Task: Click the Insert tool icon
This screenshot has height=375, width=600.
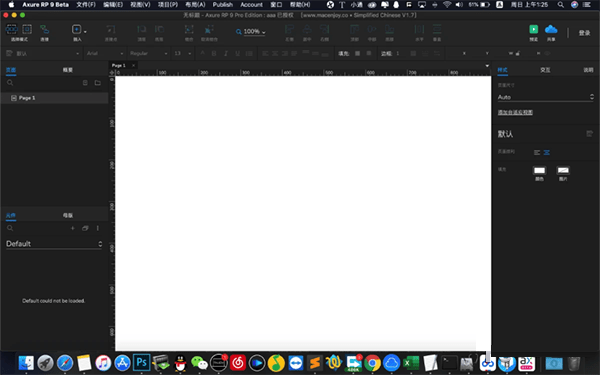Action: pos(76,29)
